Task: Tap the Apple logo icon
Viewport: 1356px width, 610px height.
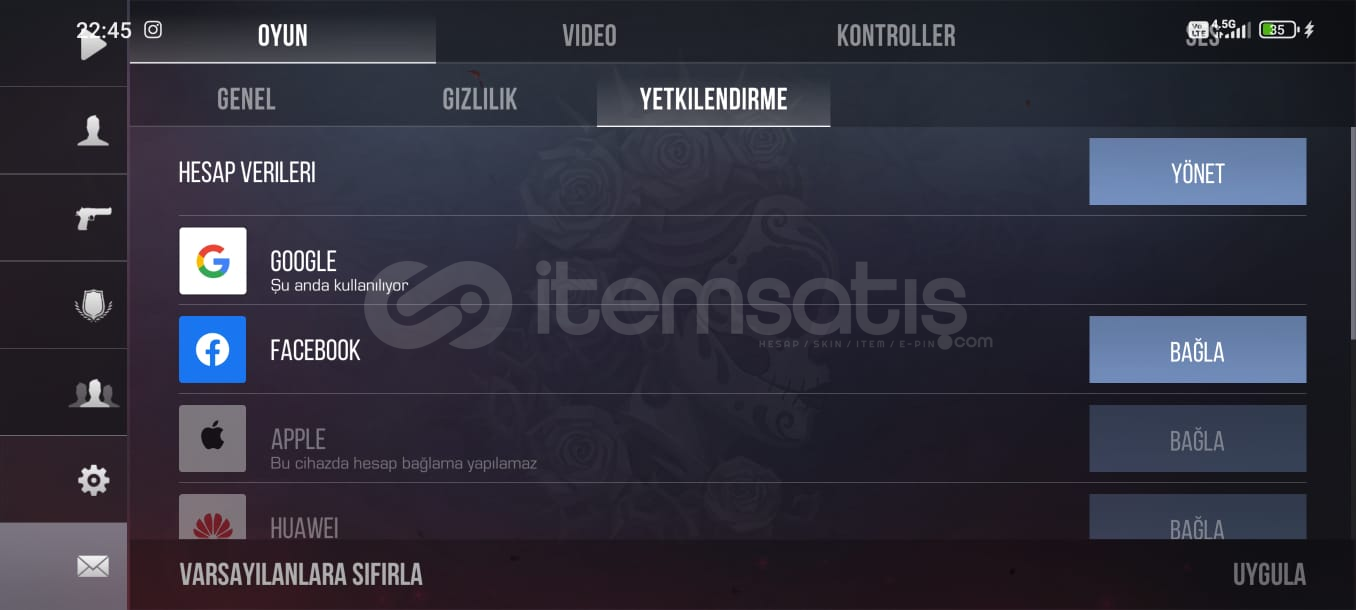Action: pyautogui.click(x=213, y=439)
